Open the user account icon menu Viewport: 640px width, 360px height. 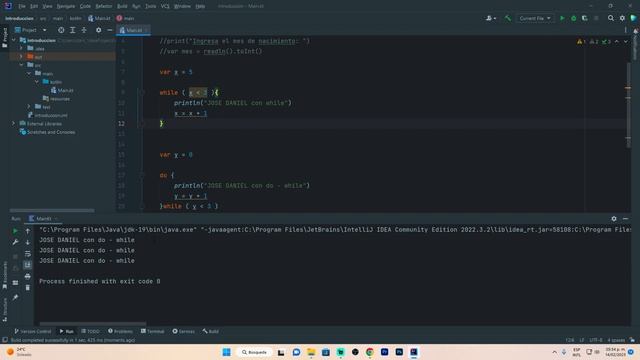[491, 18]
